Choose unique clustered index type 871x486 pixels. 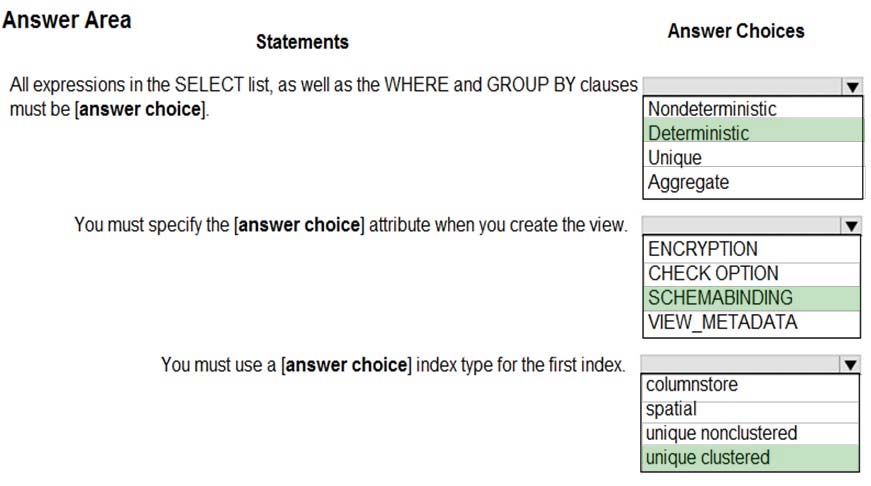[750, 458]
